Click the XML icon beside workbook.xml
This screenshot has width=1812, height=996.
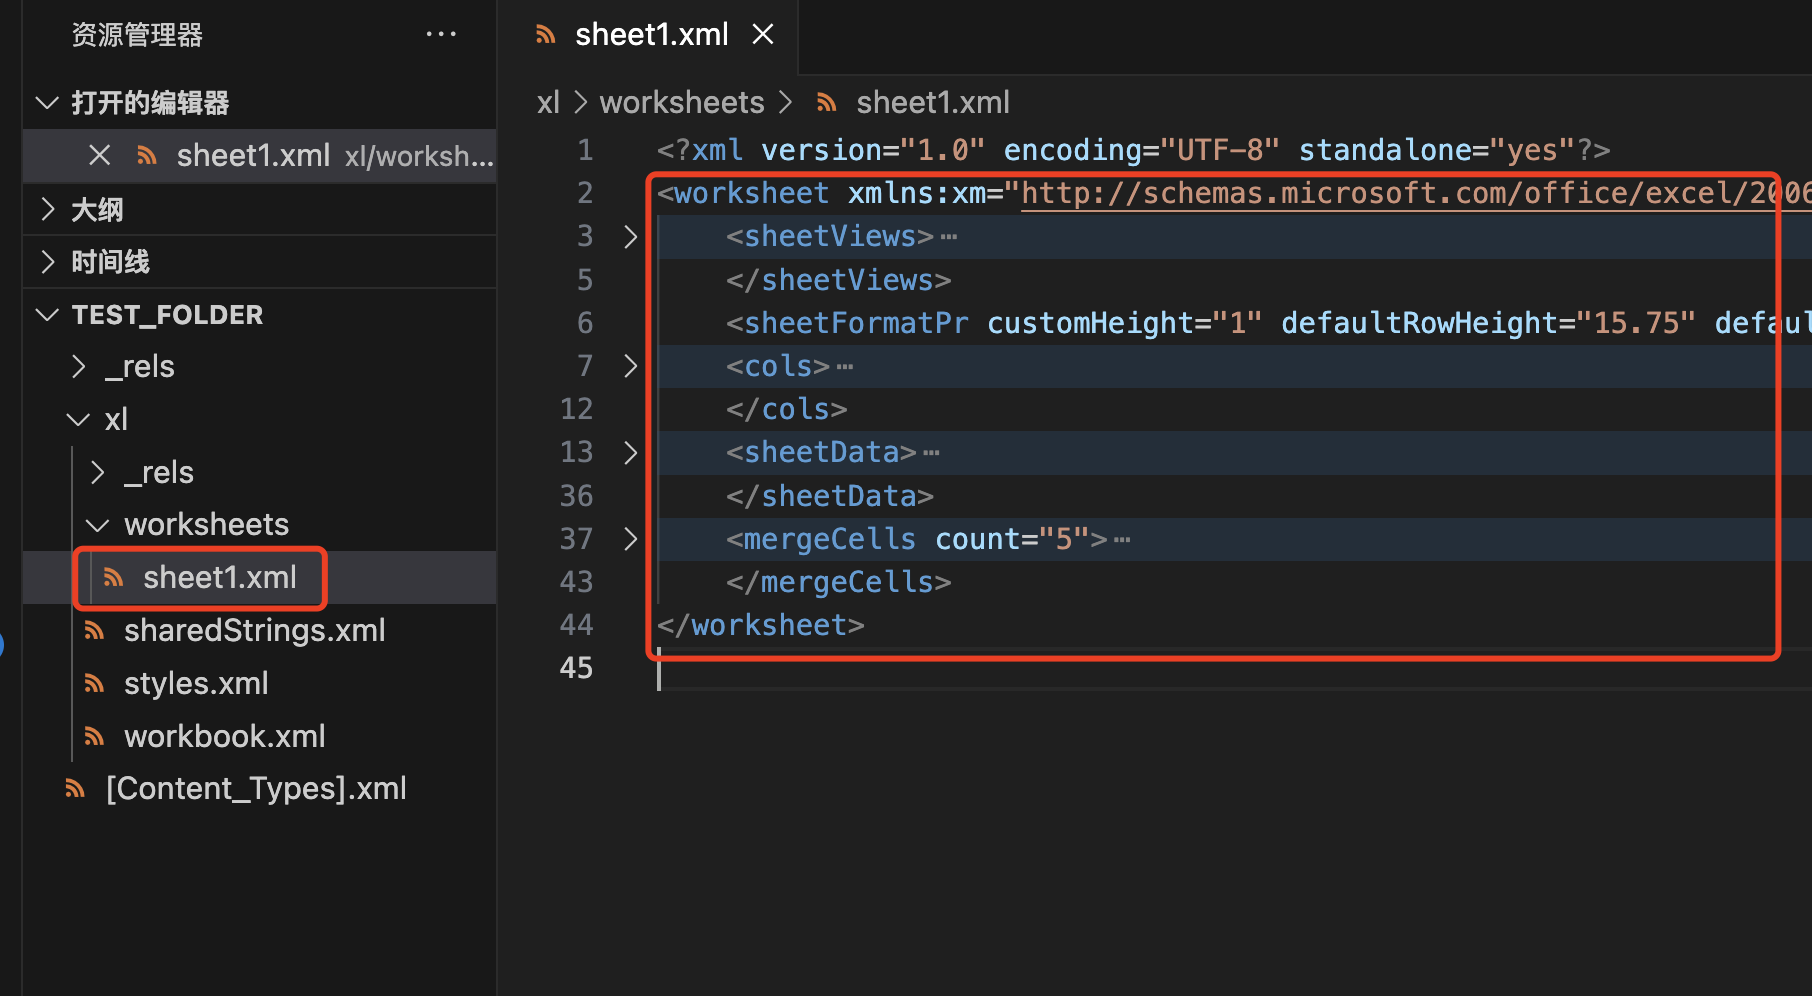point(94,736)
